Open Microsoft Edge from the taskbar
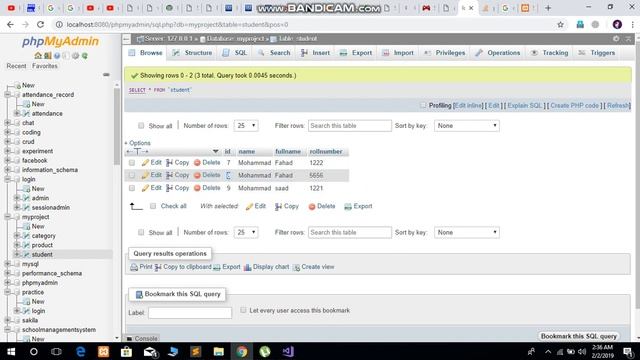This screenshot has width=640, height=360. pos(80,351)
